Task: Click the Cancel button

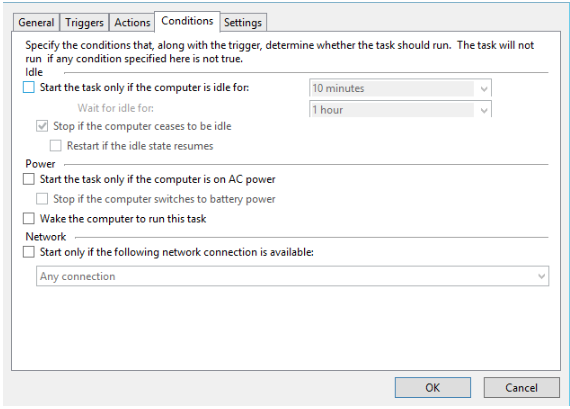Action: 521,388
